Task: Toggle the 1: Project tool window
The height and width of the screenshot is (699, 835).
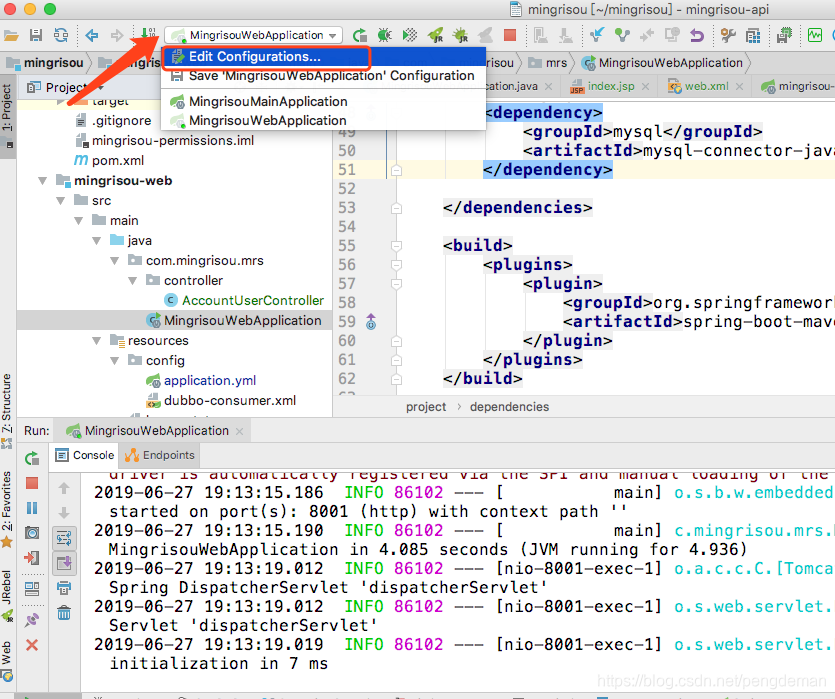Action: click(x=7, y=116)
